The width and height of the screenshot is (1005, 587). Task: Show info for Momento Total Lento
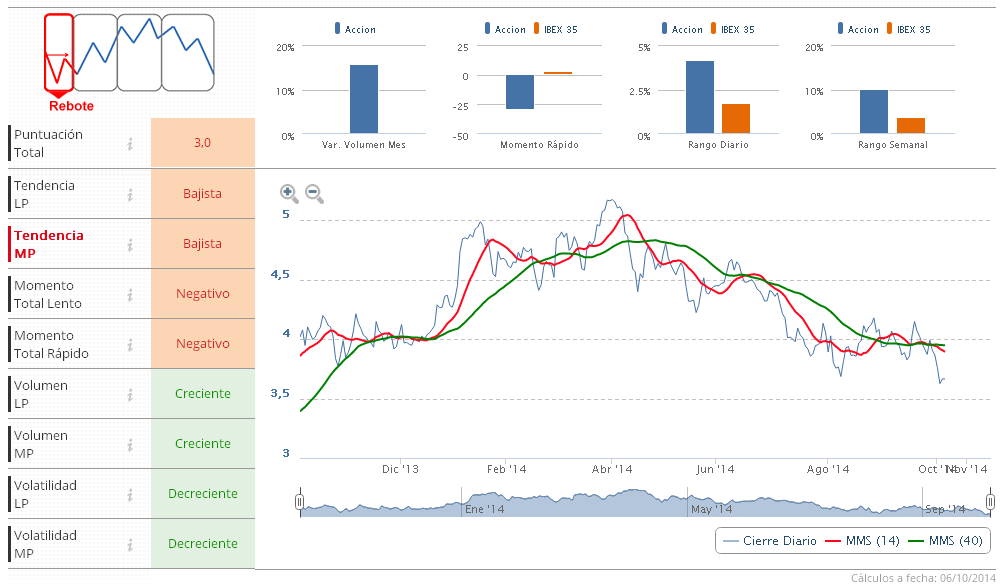[130, 294]
